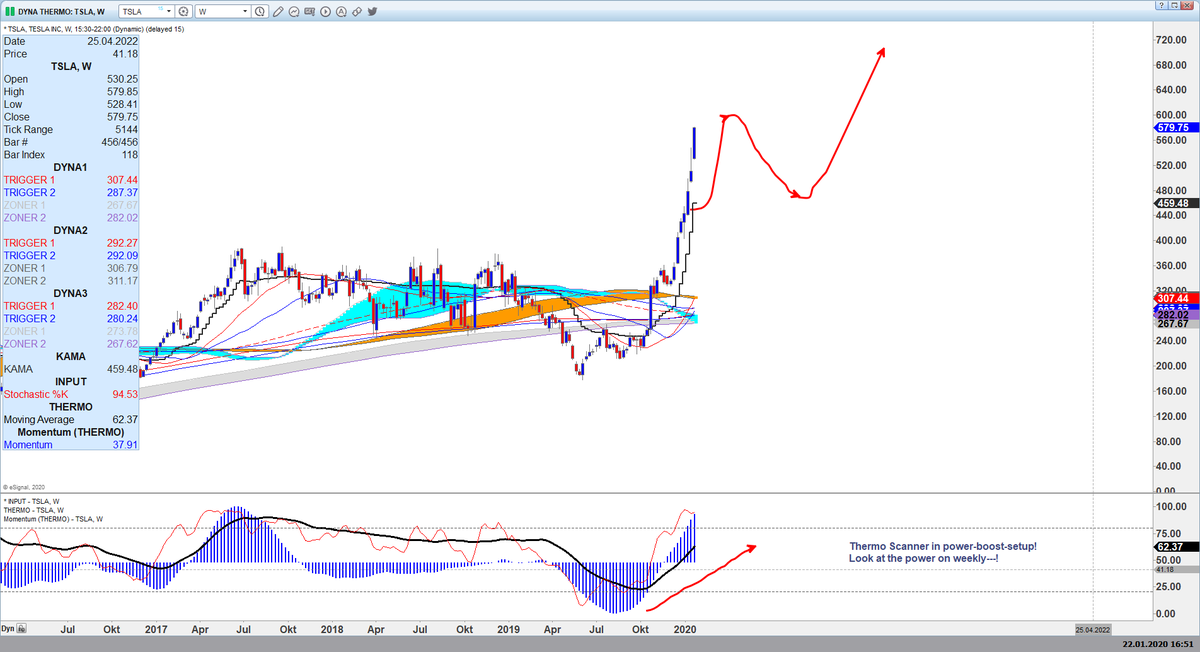Click the 2020 label on time axis

[x=685, y=629]
